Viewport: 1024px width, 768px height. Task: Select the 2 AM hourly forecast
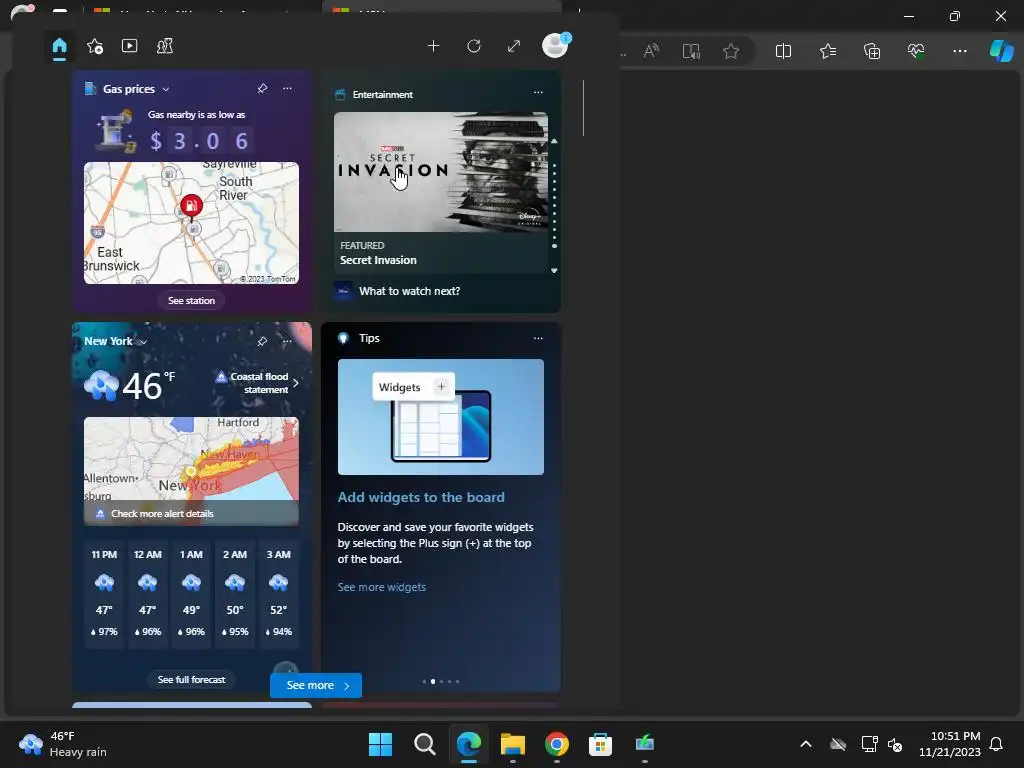(x=235, y=594)
